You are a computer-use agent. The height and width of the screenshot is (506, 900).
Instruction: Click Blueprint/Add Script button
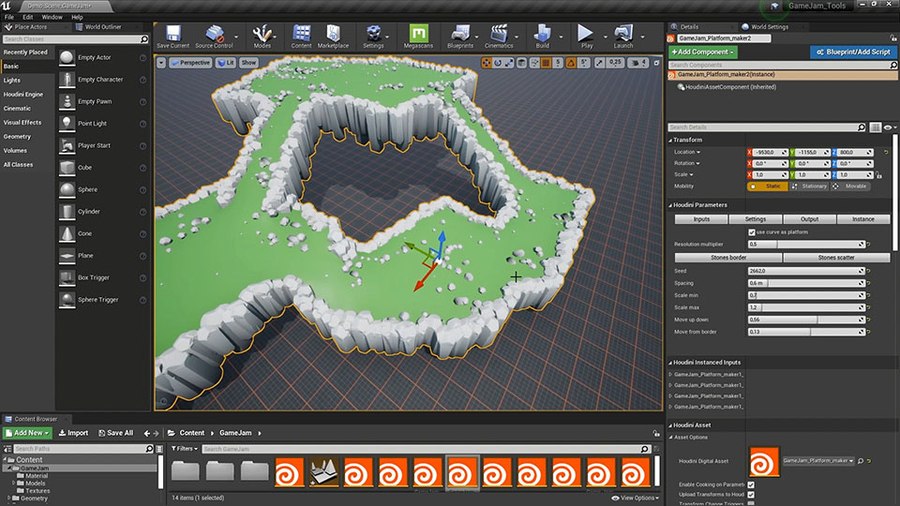point(853,52)
